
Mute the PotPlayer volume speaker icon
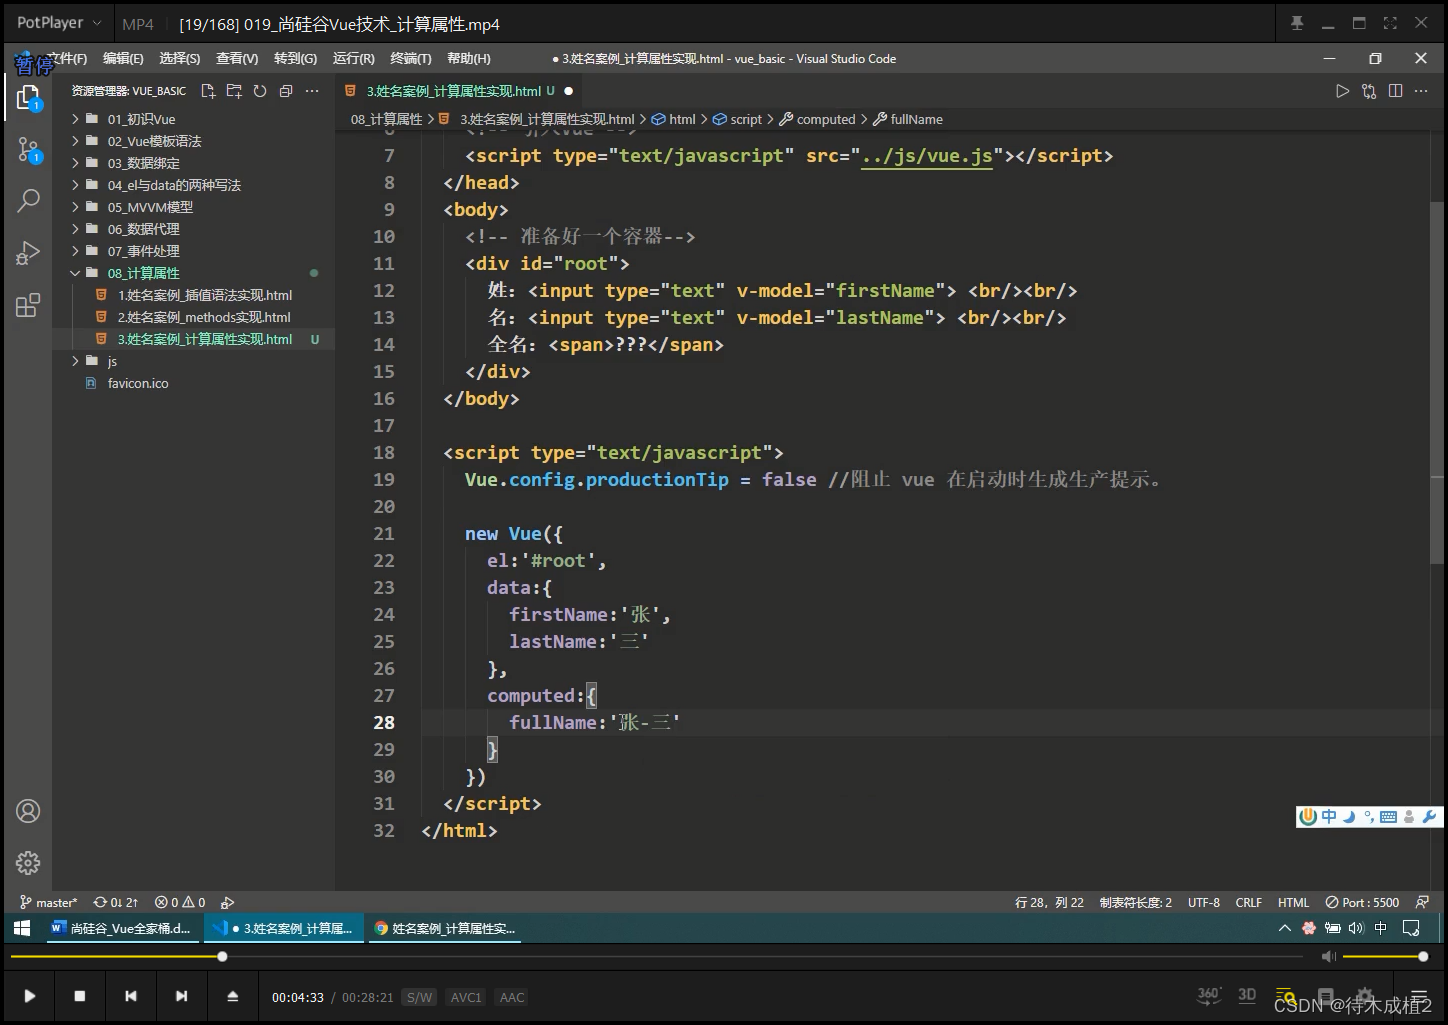1328,957
